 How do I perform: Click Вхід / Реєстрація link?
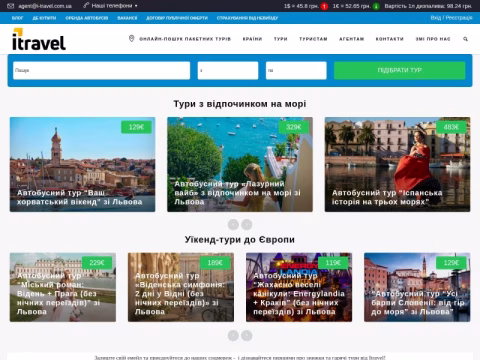pyautogui.click(x=451, y=18)
